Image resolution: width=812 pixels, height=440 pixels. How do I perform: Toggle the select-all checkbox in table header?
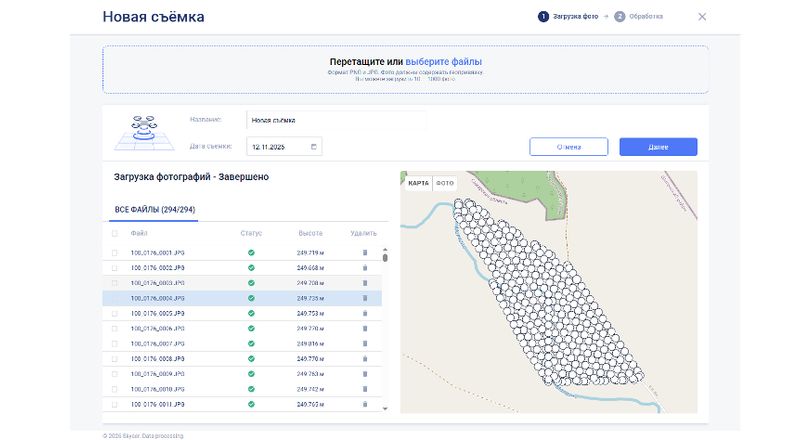point(114,233)
